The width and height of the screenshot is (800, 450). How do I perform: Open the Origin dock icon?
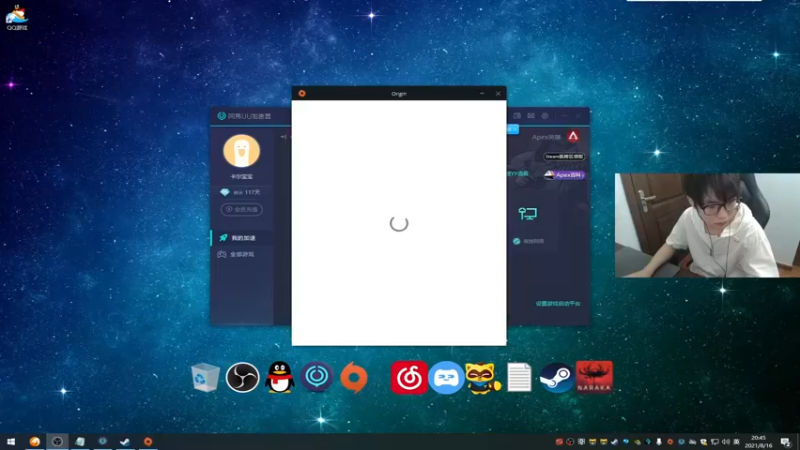354,378
